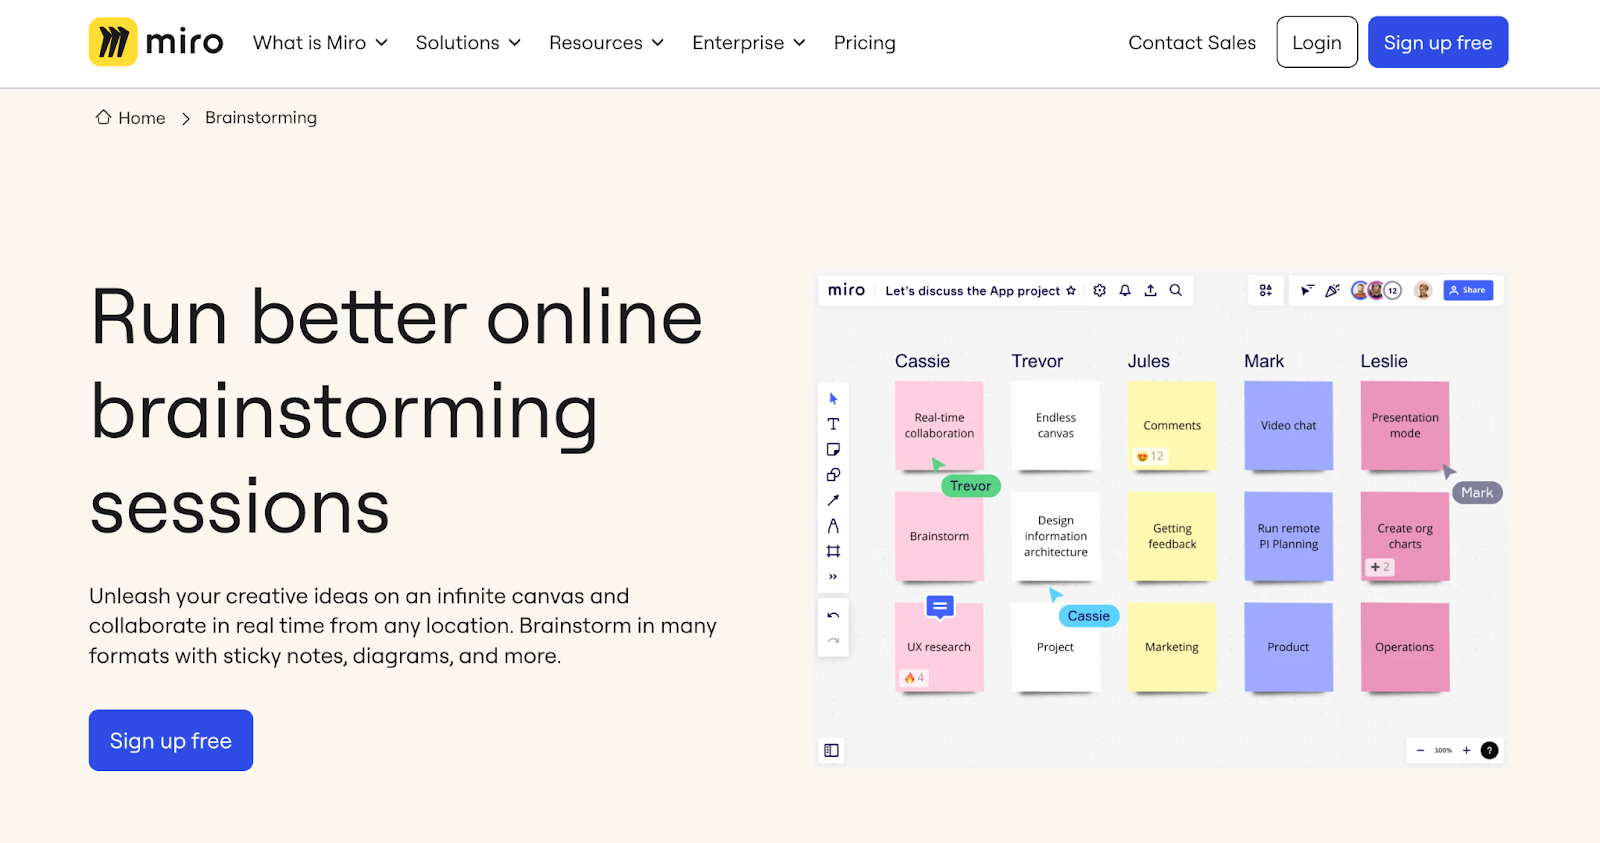Select the Getting feedback sticky note
1600x843 pixels.
(1172, 536)
